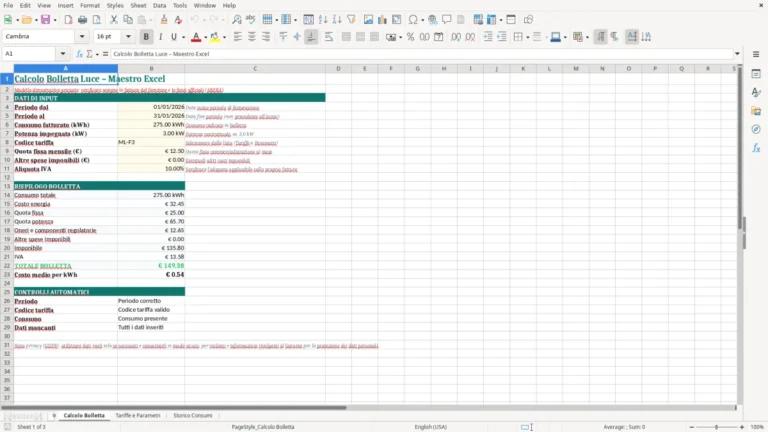768x432 pixels.
Task: Increase the cell indent
Action: click(487, 37)
